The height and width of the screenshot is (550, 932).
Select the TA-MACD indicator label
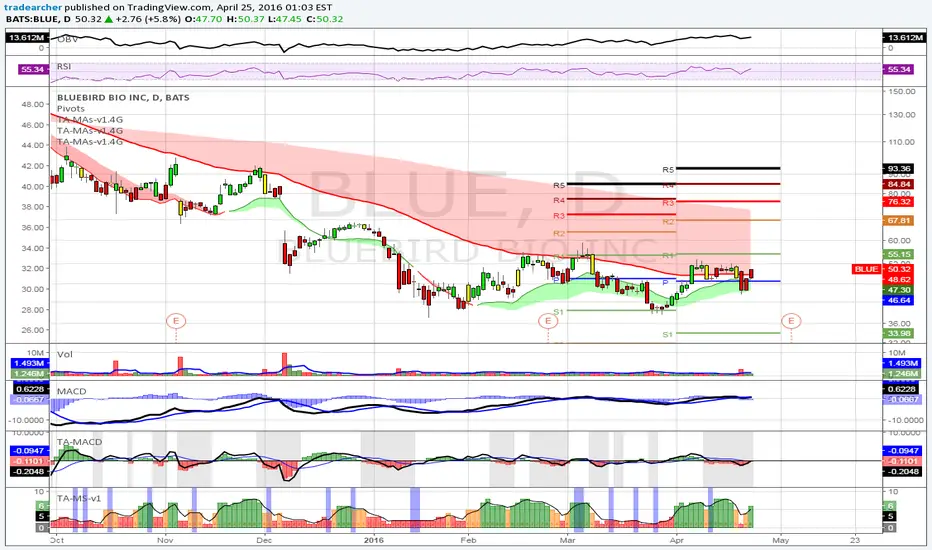click(80, 442)
